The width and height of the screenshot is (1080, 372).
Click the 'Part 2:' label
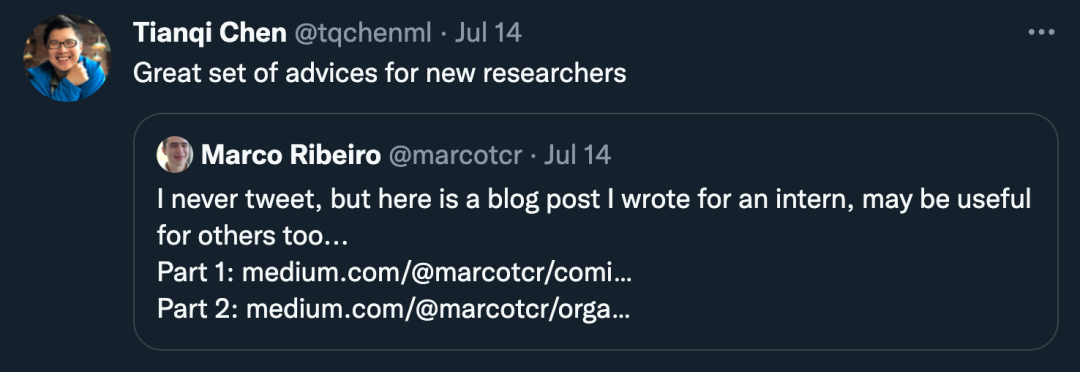[x=198, y=310]
